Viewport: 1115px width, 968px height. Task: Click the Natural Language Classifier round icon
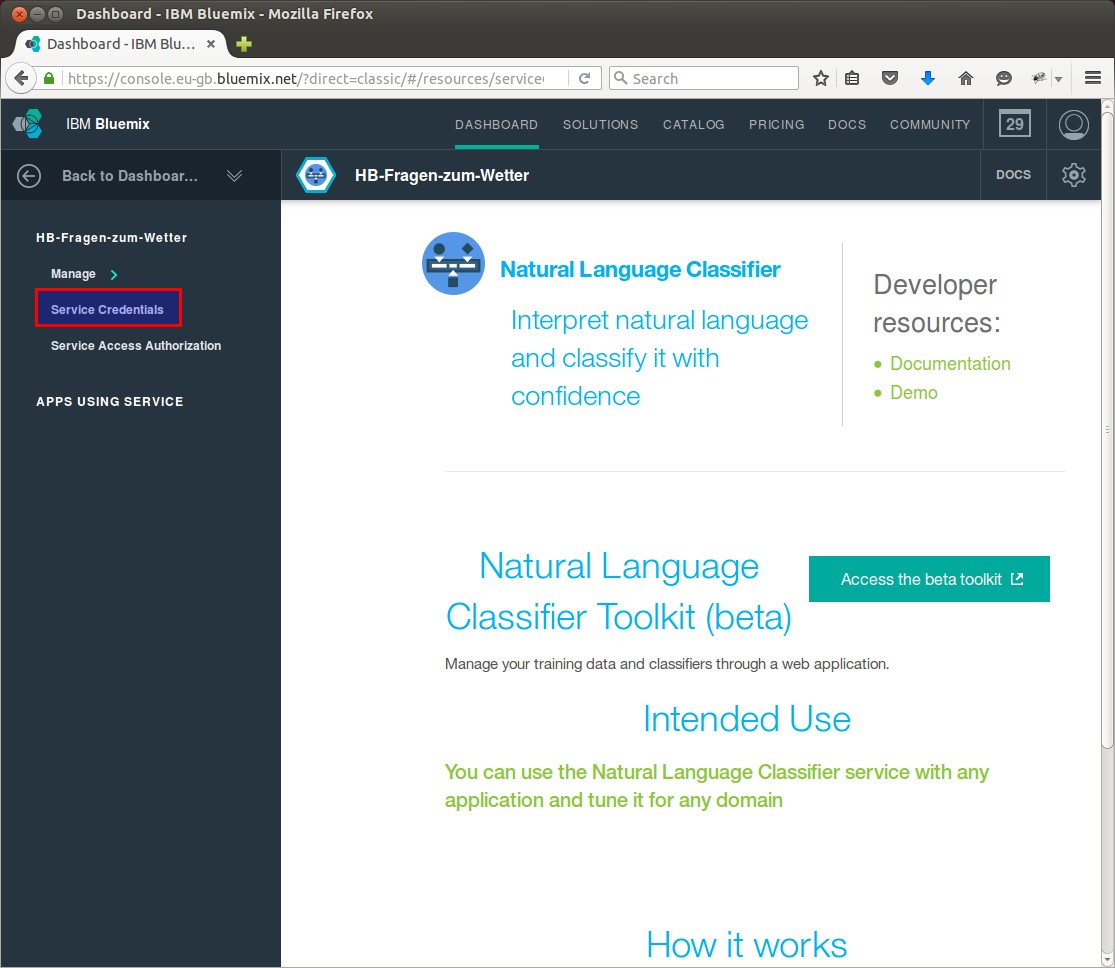pos(453,263)
